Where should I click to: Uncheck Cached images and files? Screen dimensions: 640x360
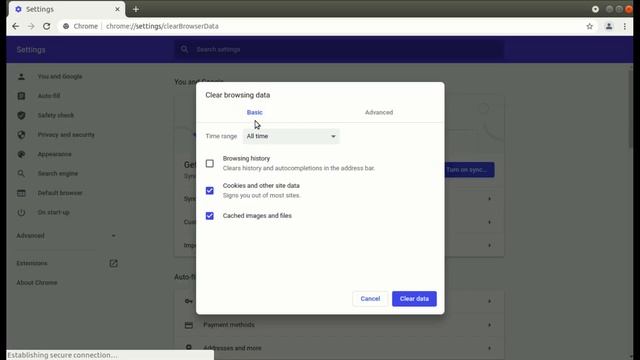[x=209, y=216]
